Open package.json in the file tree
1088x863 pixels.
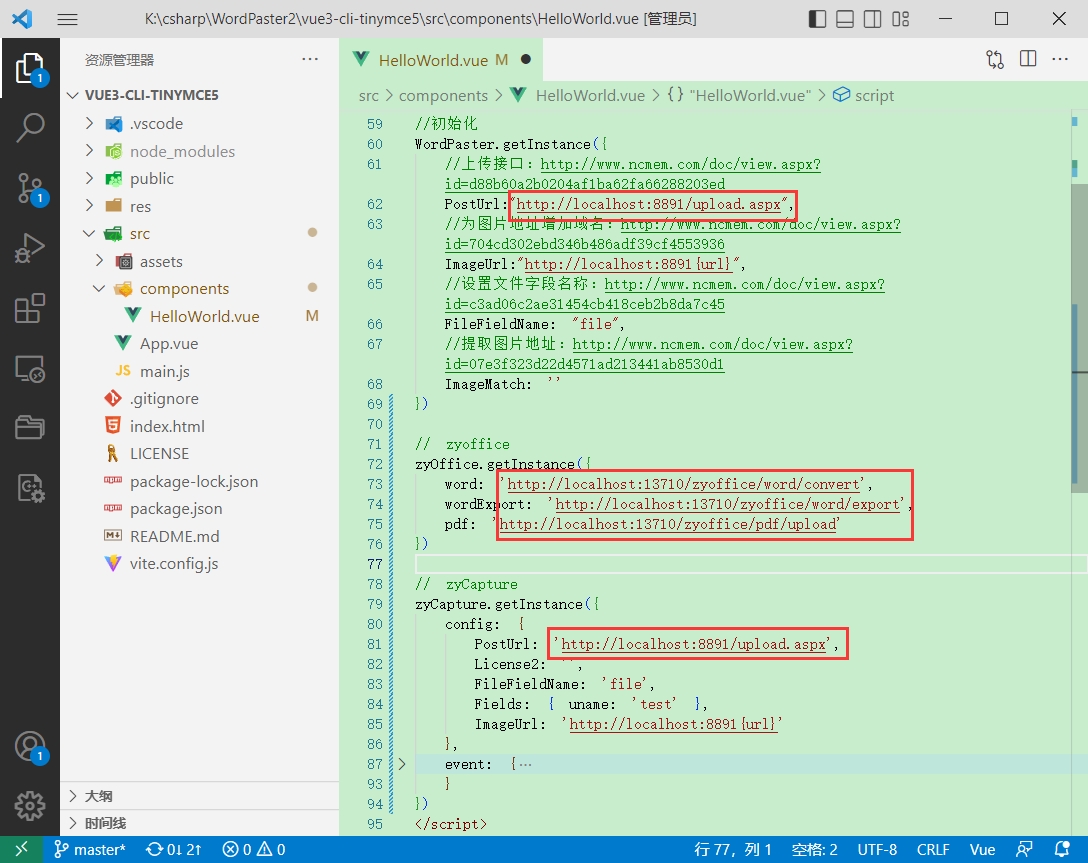pos(176,508)
